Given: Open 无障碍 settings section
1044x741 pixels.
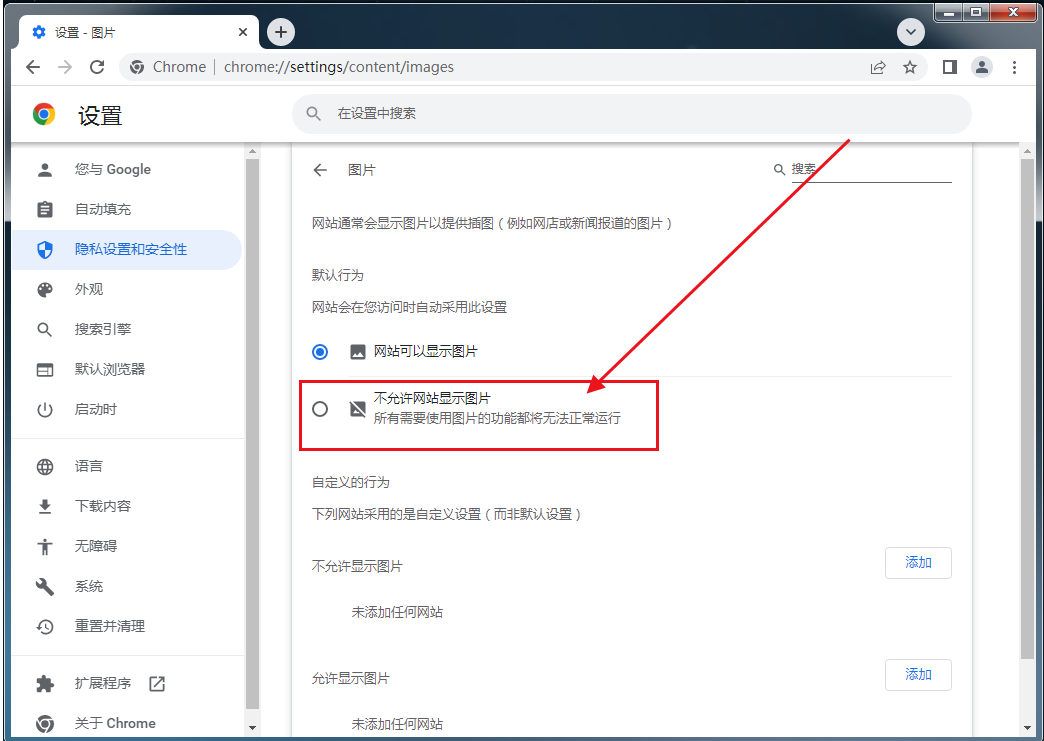Looking at the screenshot, I should (x=127, y=547).
